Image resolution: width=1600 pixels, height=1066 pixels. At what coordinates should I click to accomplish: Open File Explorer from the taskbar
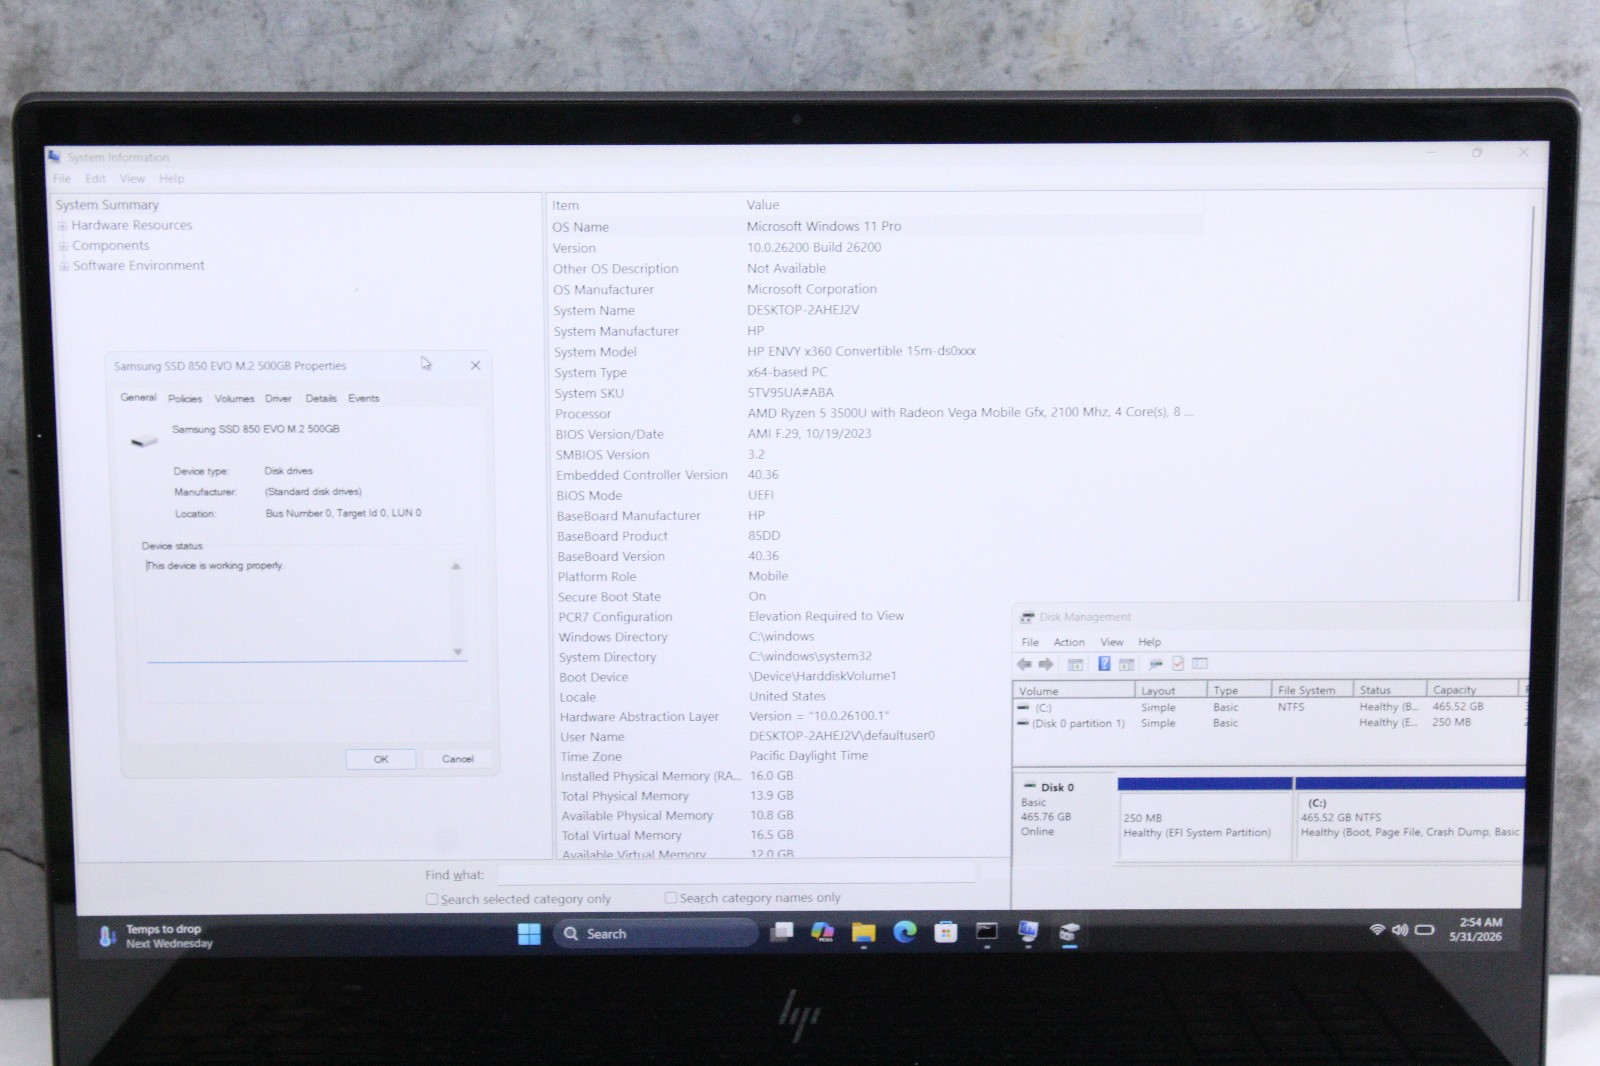click(x=864, y=933)
